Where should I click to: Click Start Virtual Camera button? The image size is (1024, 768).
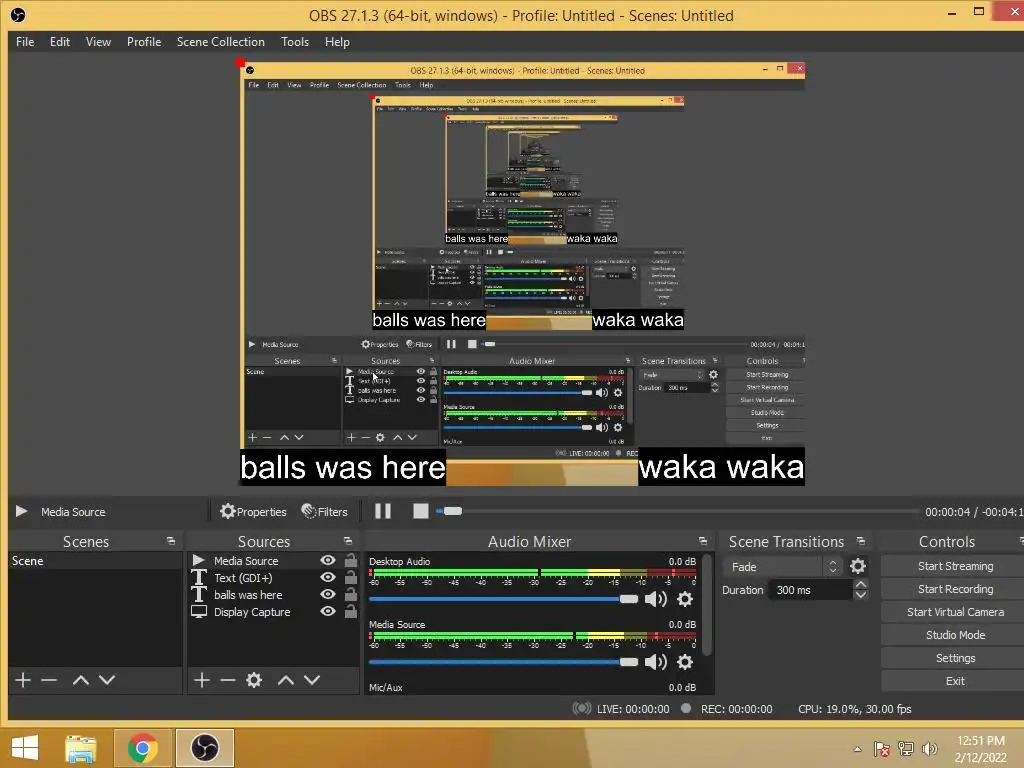(x=955, y=612)
